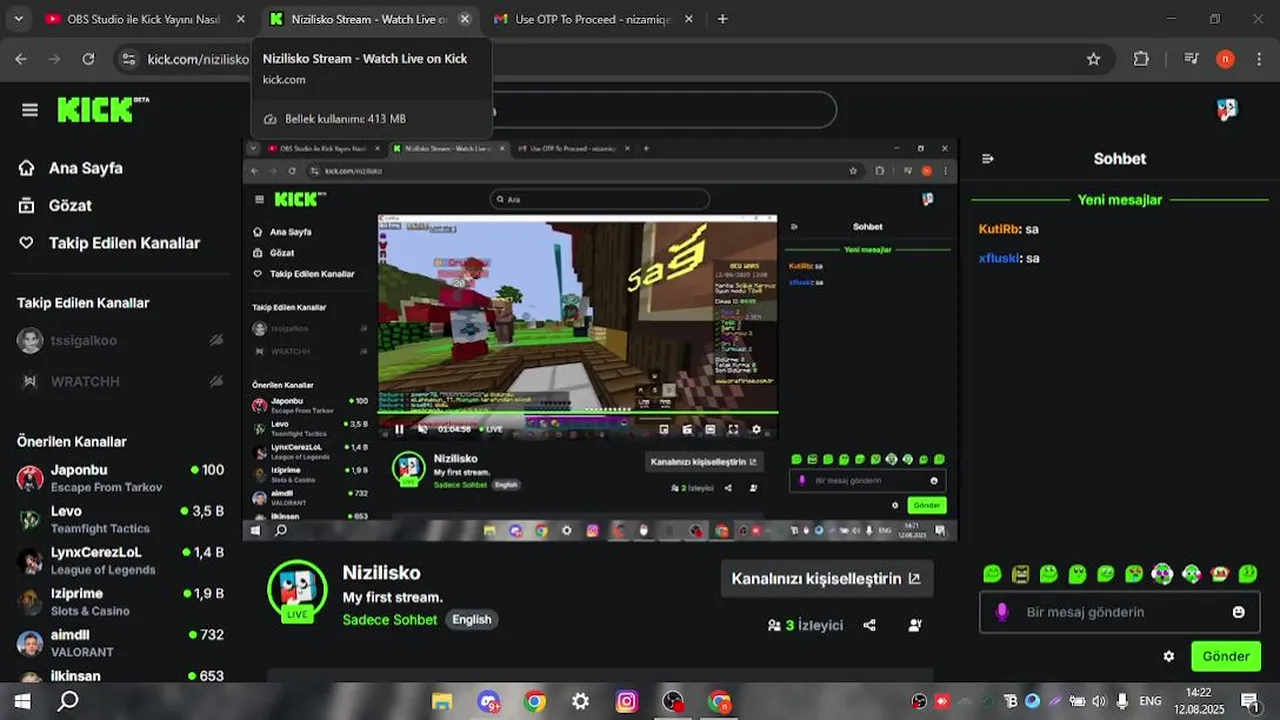
Task: Click the ENG language indicator
Action: click(x=1150, y=701)
